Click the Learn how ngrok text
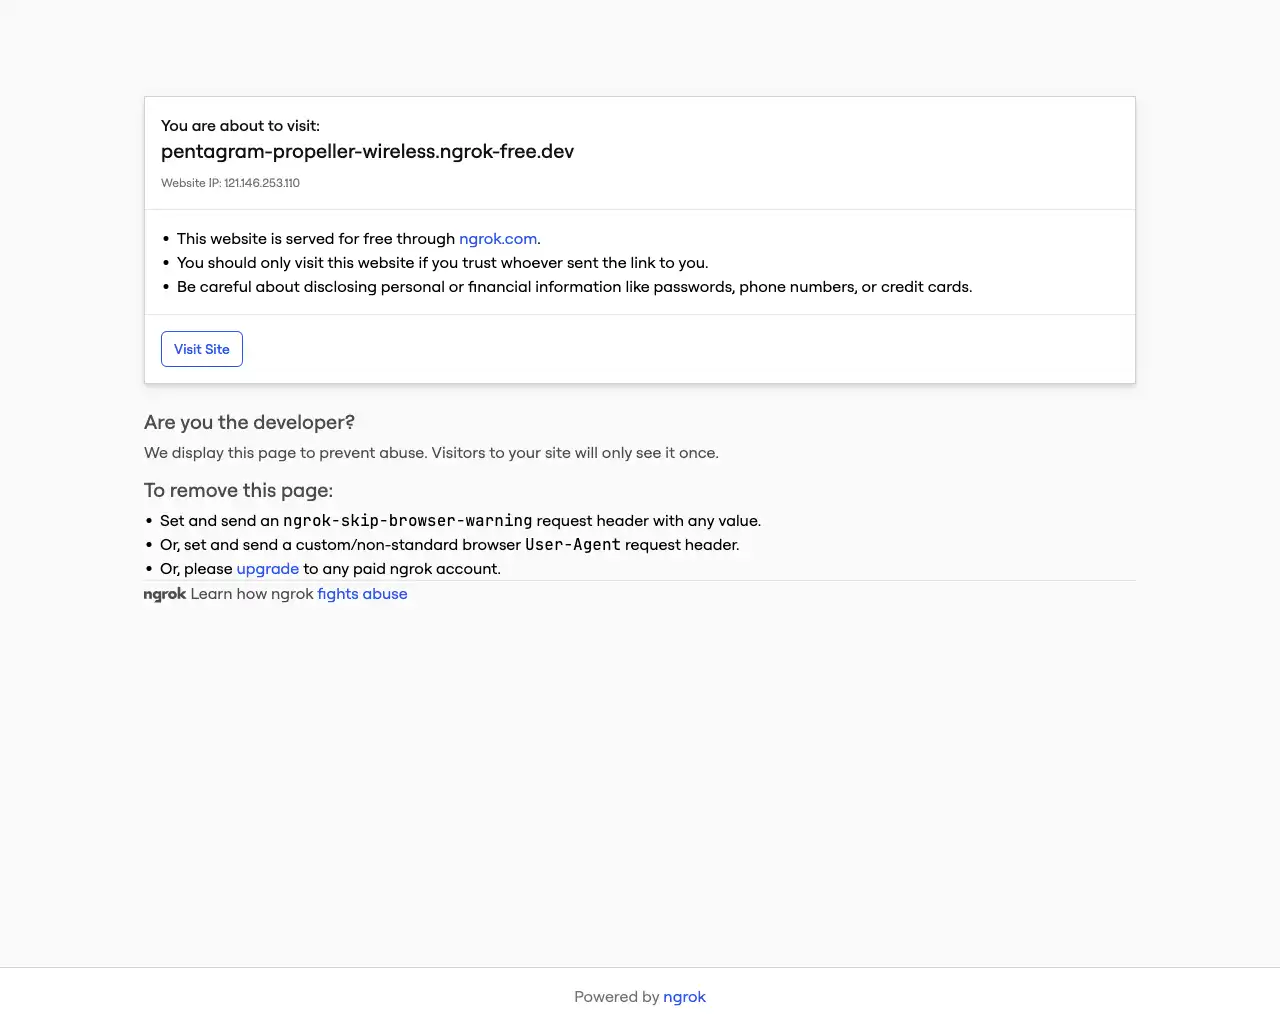Screen dimensions: 1280x1024 point(252,593)
